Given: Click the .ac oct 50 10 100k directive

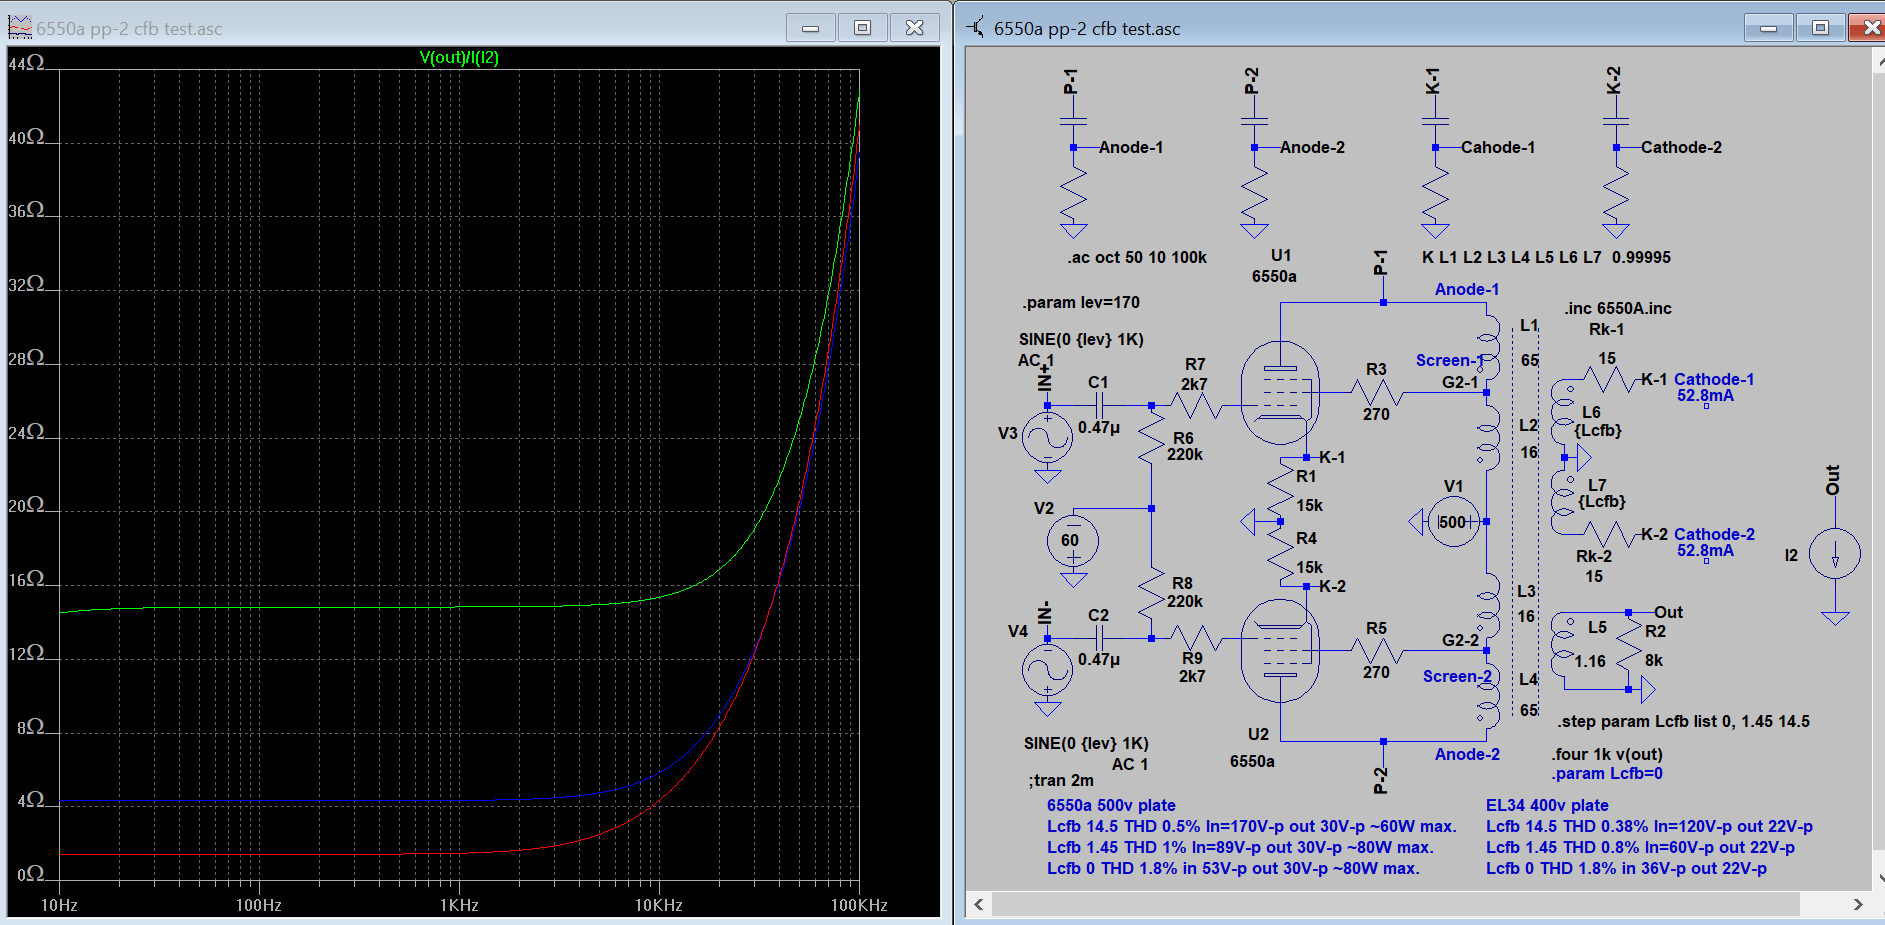Looking at the screenshot, I should pyautogui.click(x=1137, y=257).
